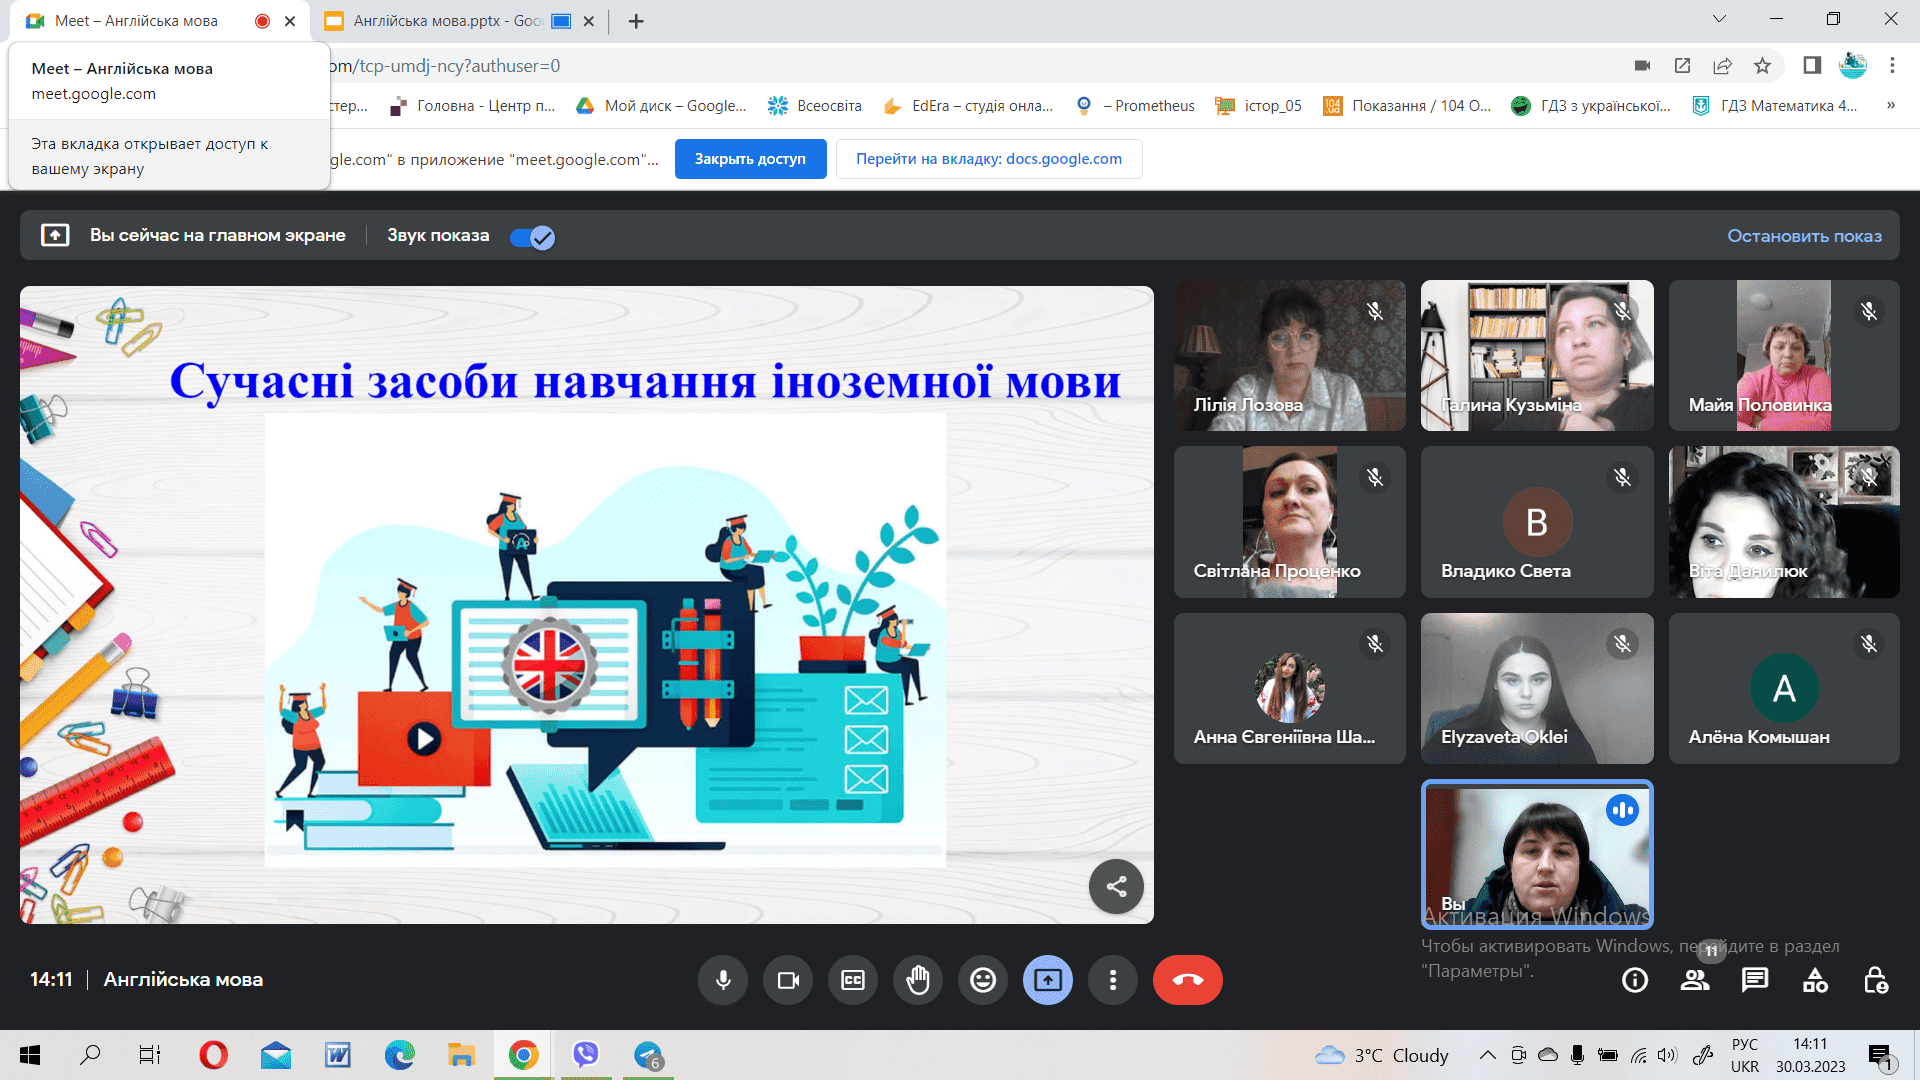Open Opera browser from taskbar
The image size is (1920, 1080).
(x=213, y=1055)
